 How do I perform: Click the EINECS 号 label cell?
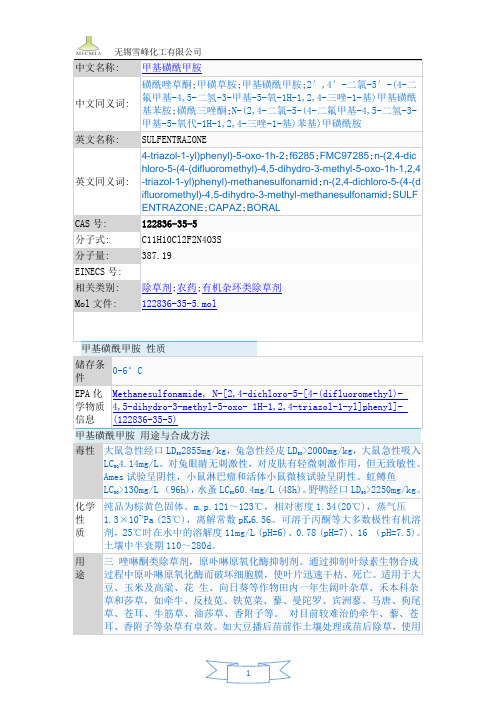[107, 271]
